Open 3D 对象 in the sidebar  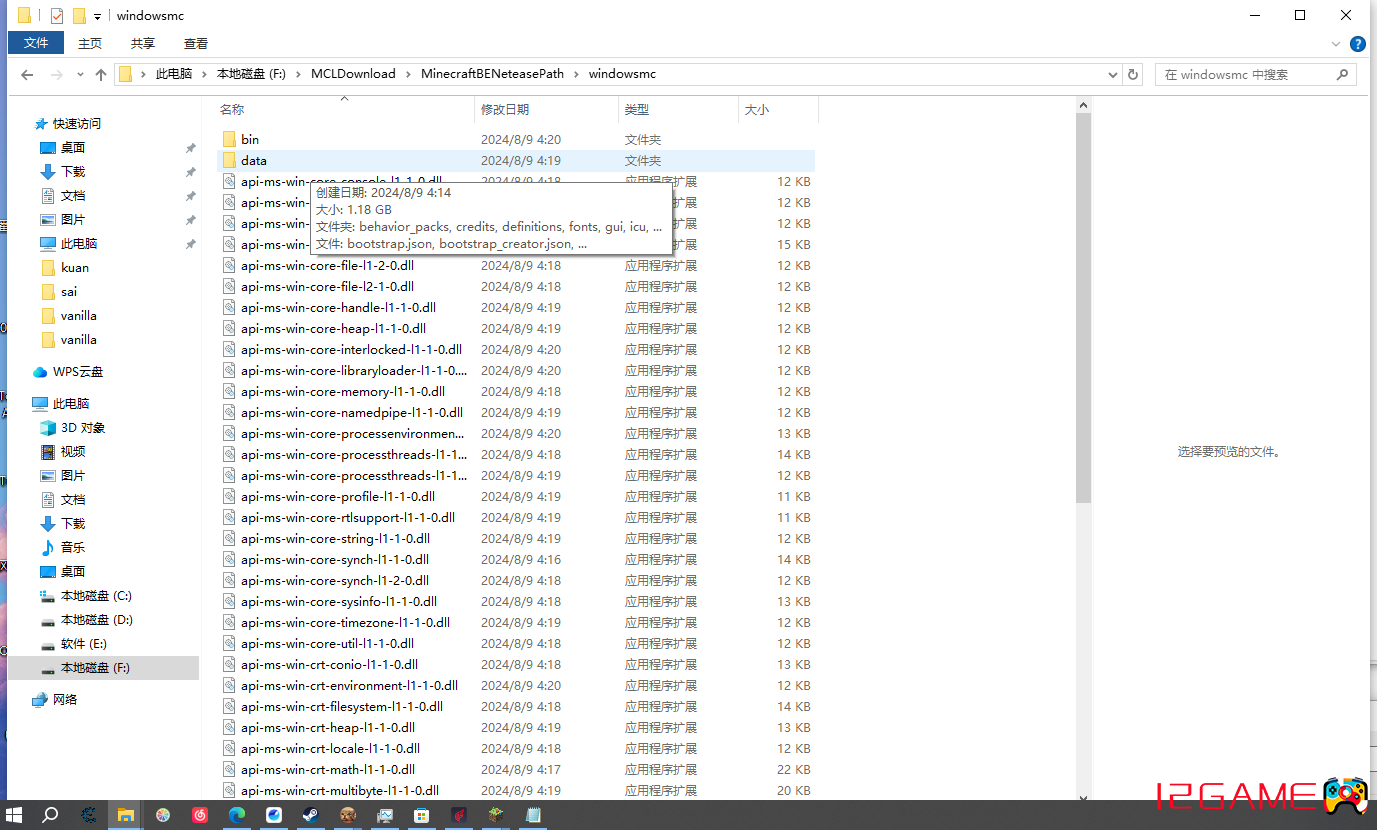point(82,428)
